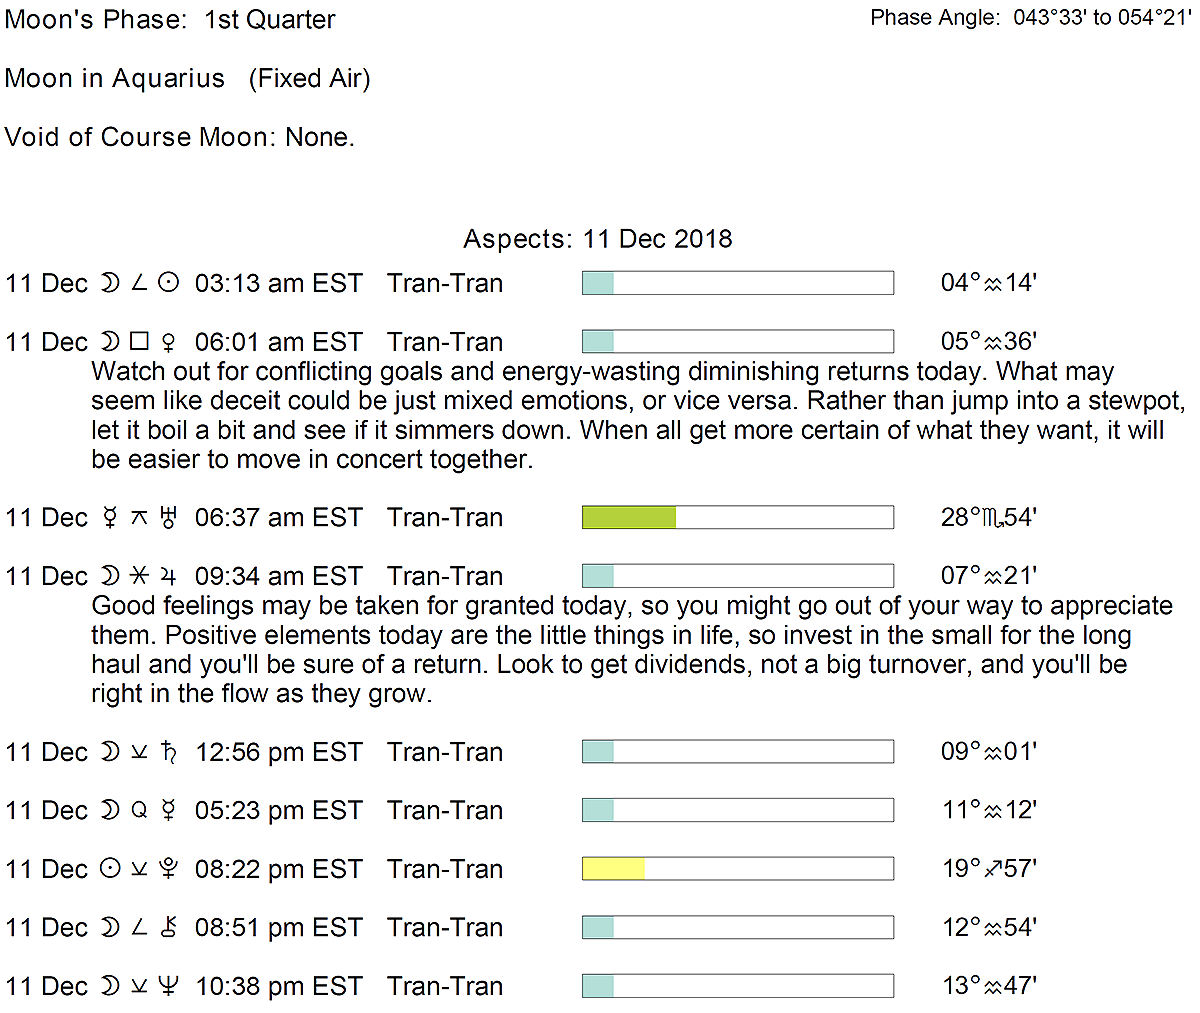Screen dimensions: 1200x1013
Task: Select the square aspect symbol at 06:01 am
Action: click(139, 342)
